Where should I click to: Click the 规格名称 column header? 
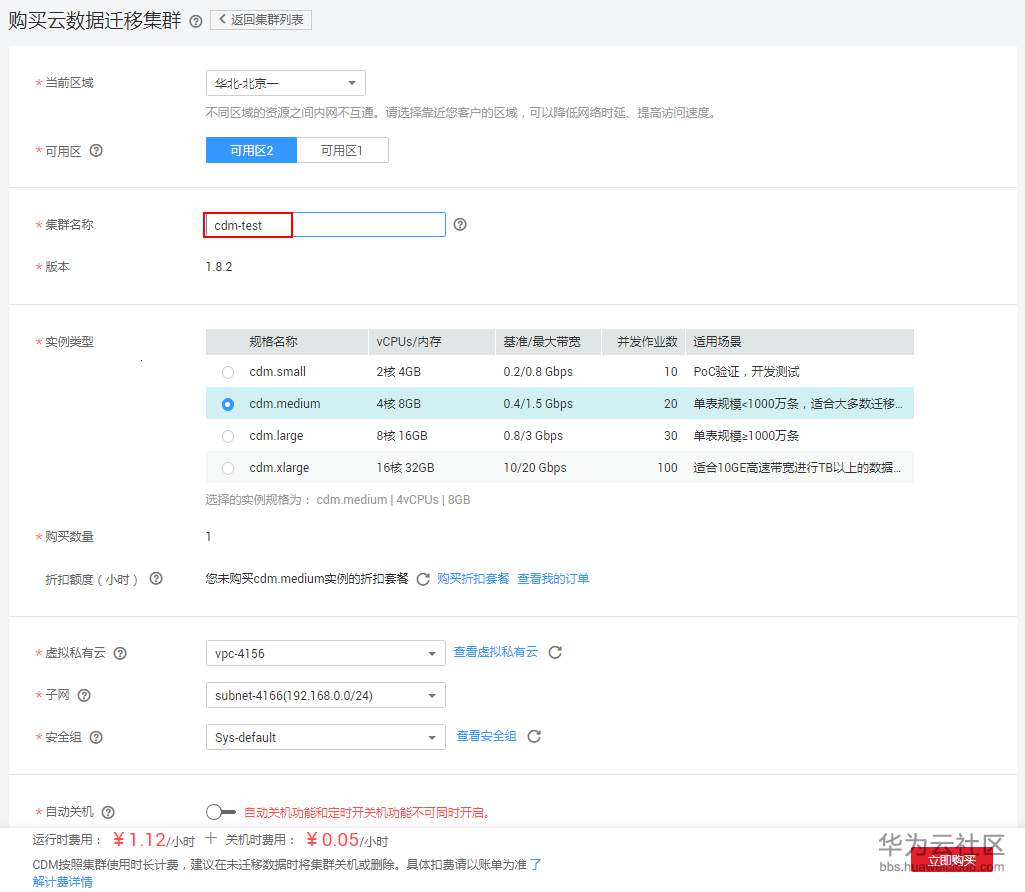273,342
